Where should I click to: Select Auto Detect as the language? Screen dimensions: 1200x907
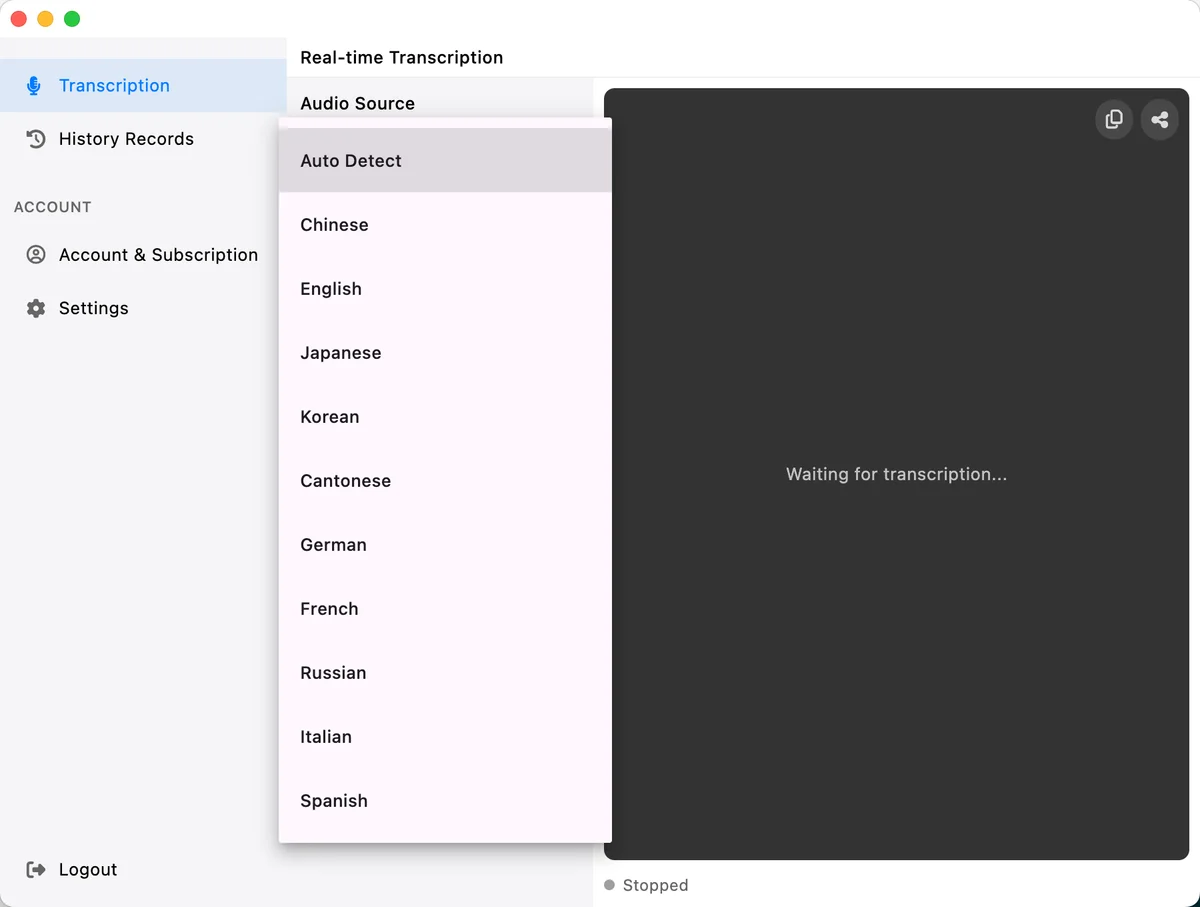coord(350,160)
